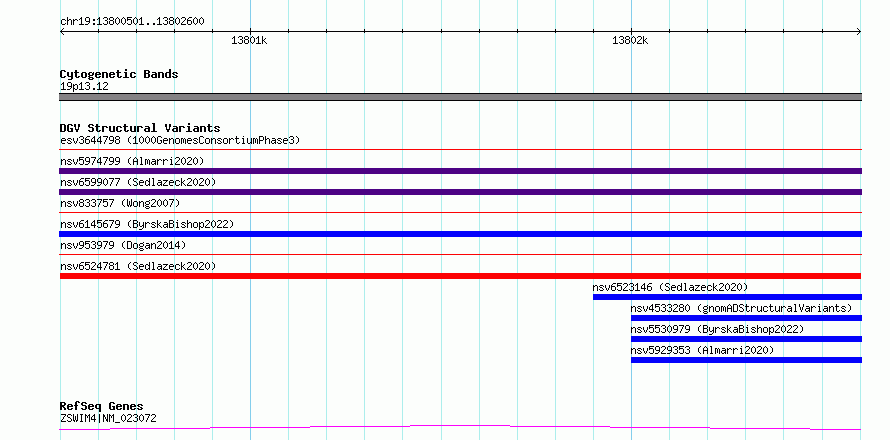This screenshot has width=890, height=440.
Task: Click the 13802k ruler tick label
Action: pos(630,40)
